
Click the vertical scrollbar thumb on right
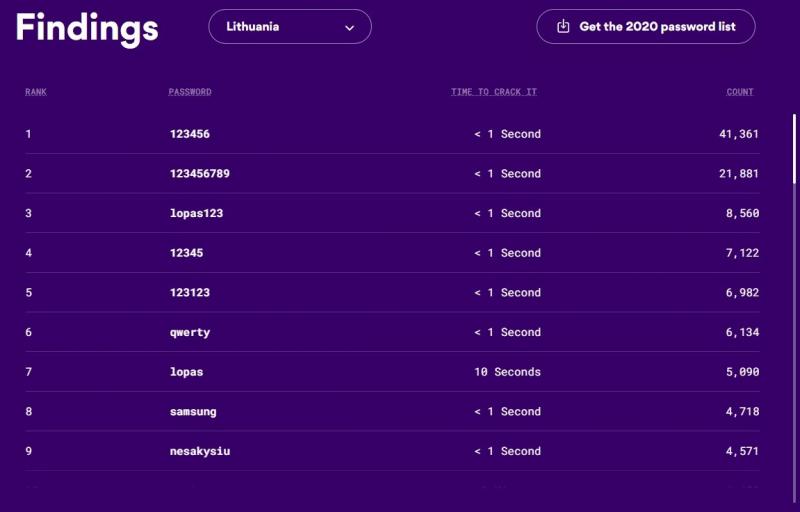coord(794,149)
